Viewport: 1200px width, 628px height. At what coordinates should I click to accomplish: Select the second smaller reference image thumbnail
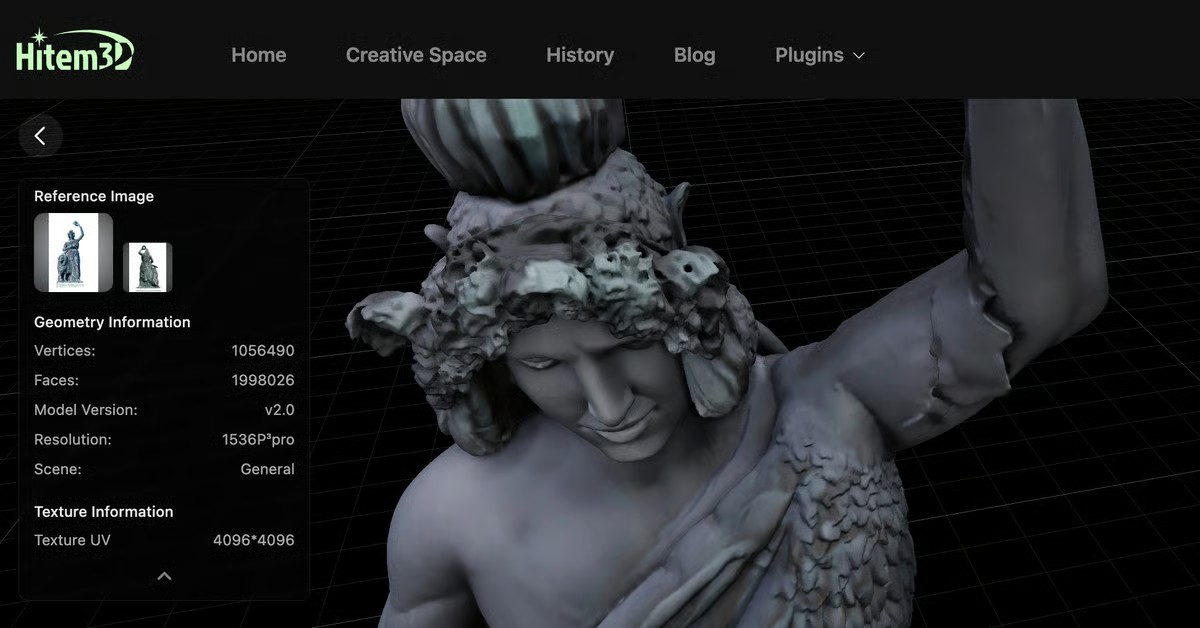(x=147, y=267)
